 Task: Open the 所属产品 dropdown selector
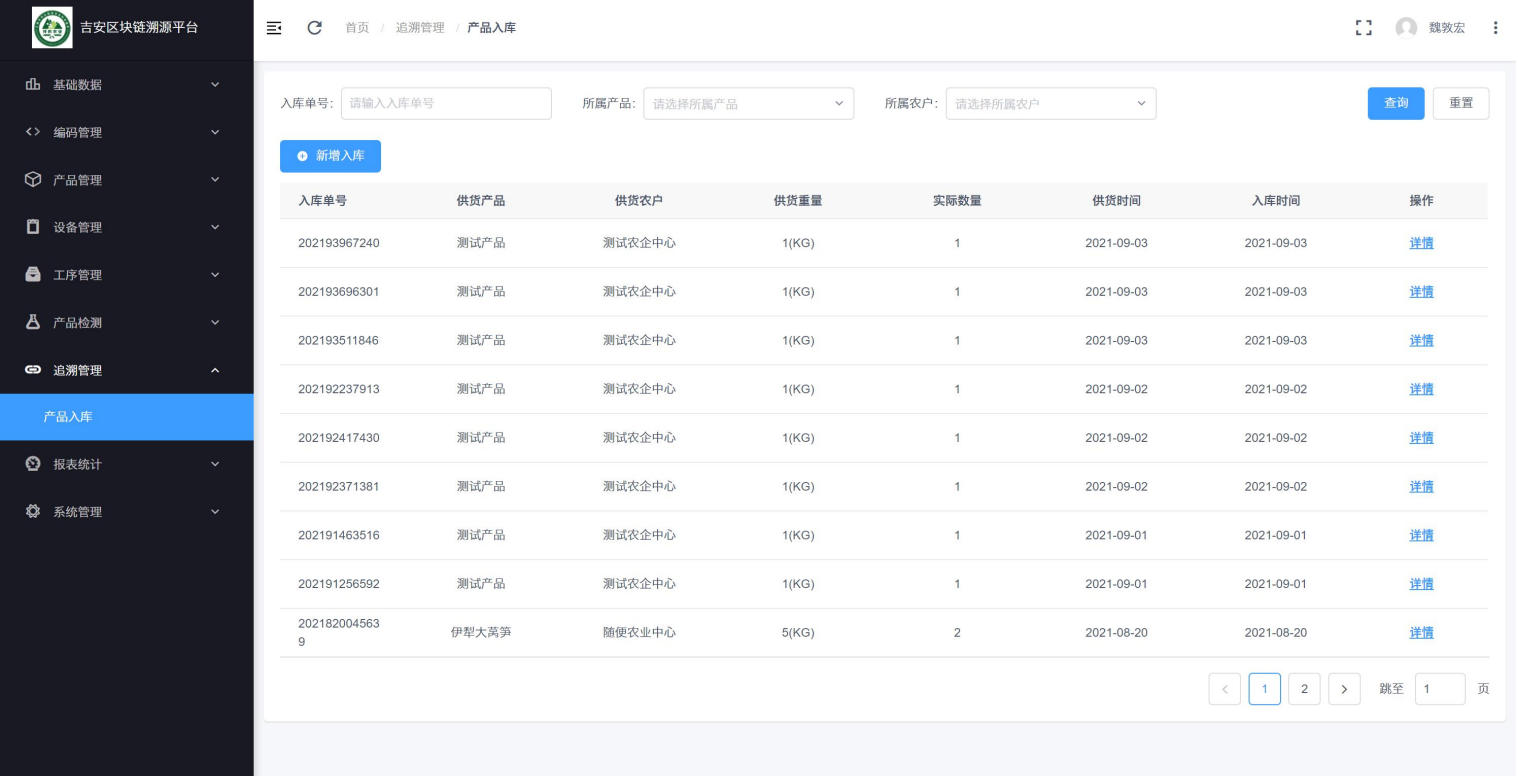click(748, 104)
